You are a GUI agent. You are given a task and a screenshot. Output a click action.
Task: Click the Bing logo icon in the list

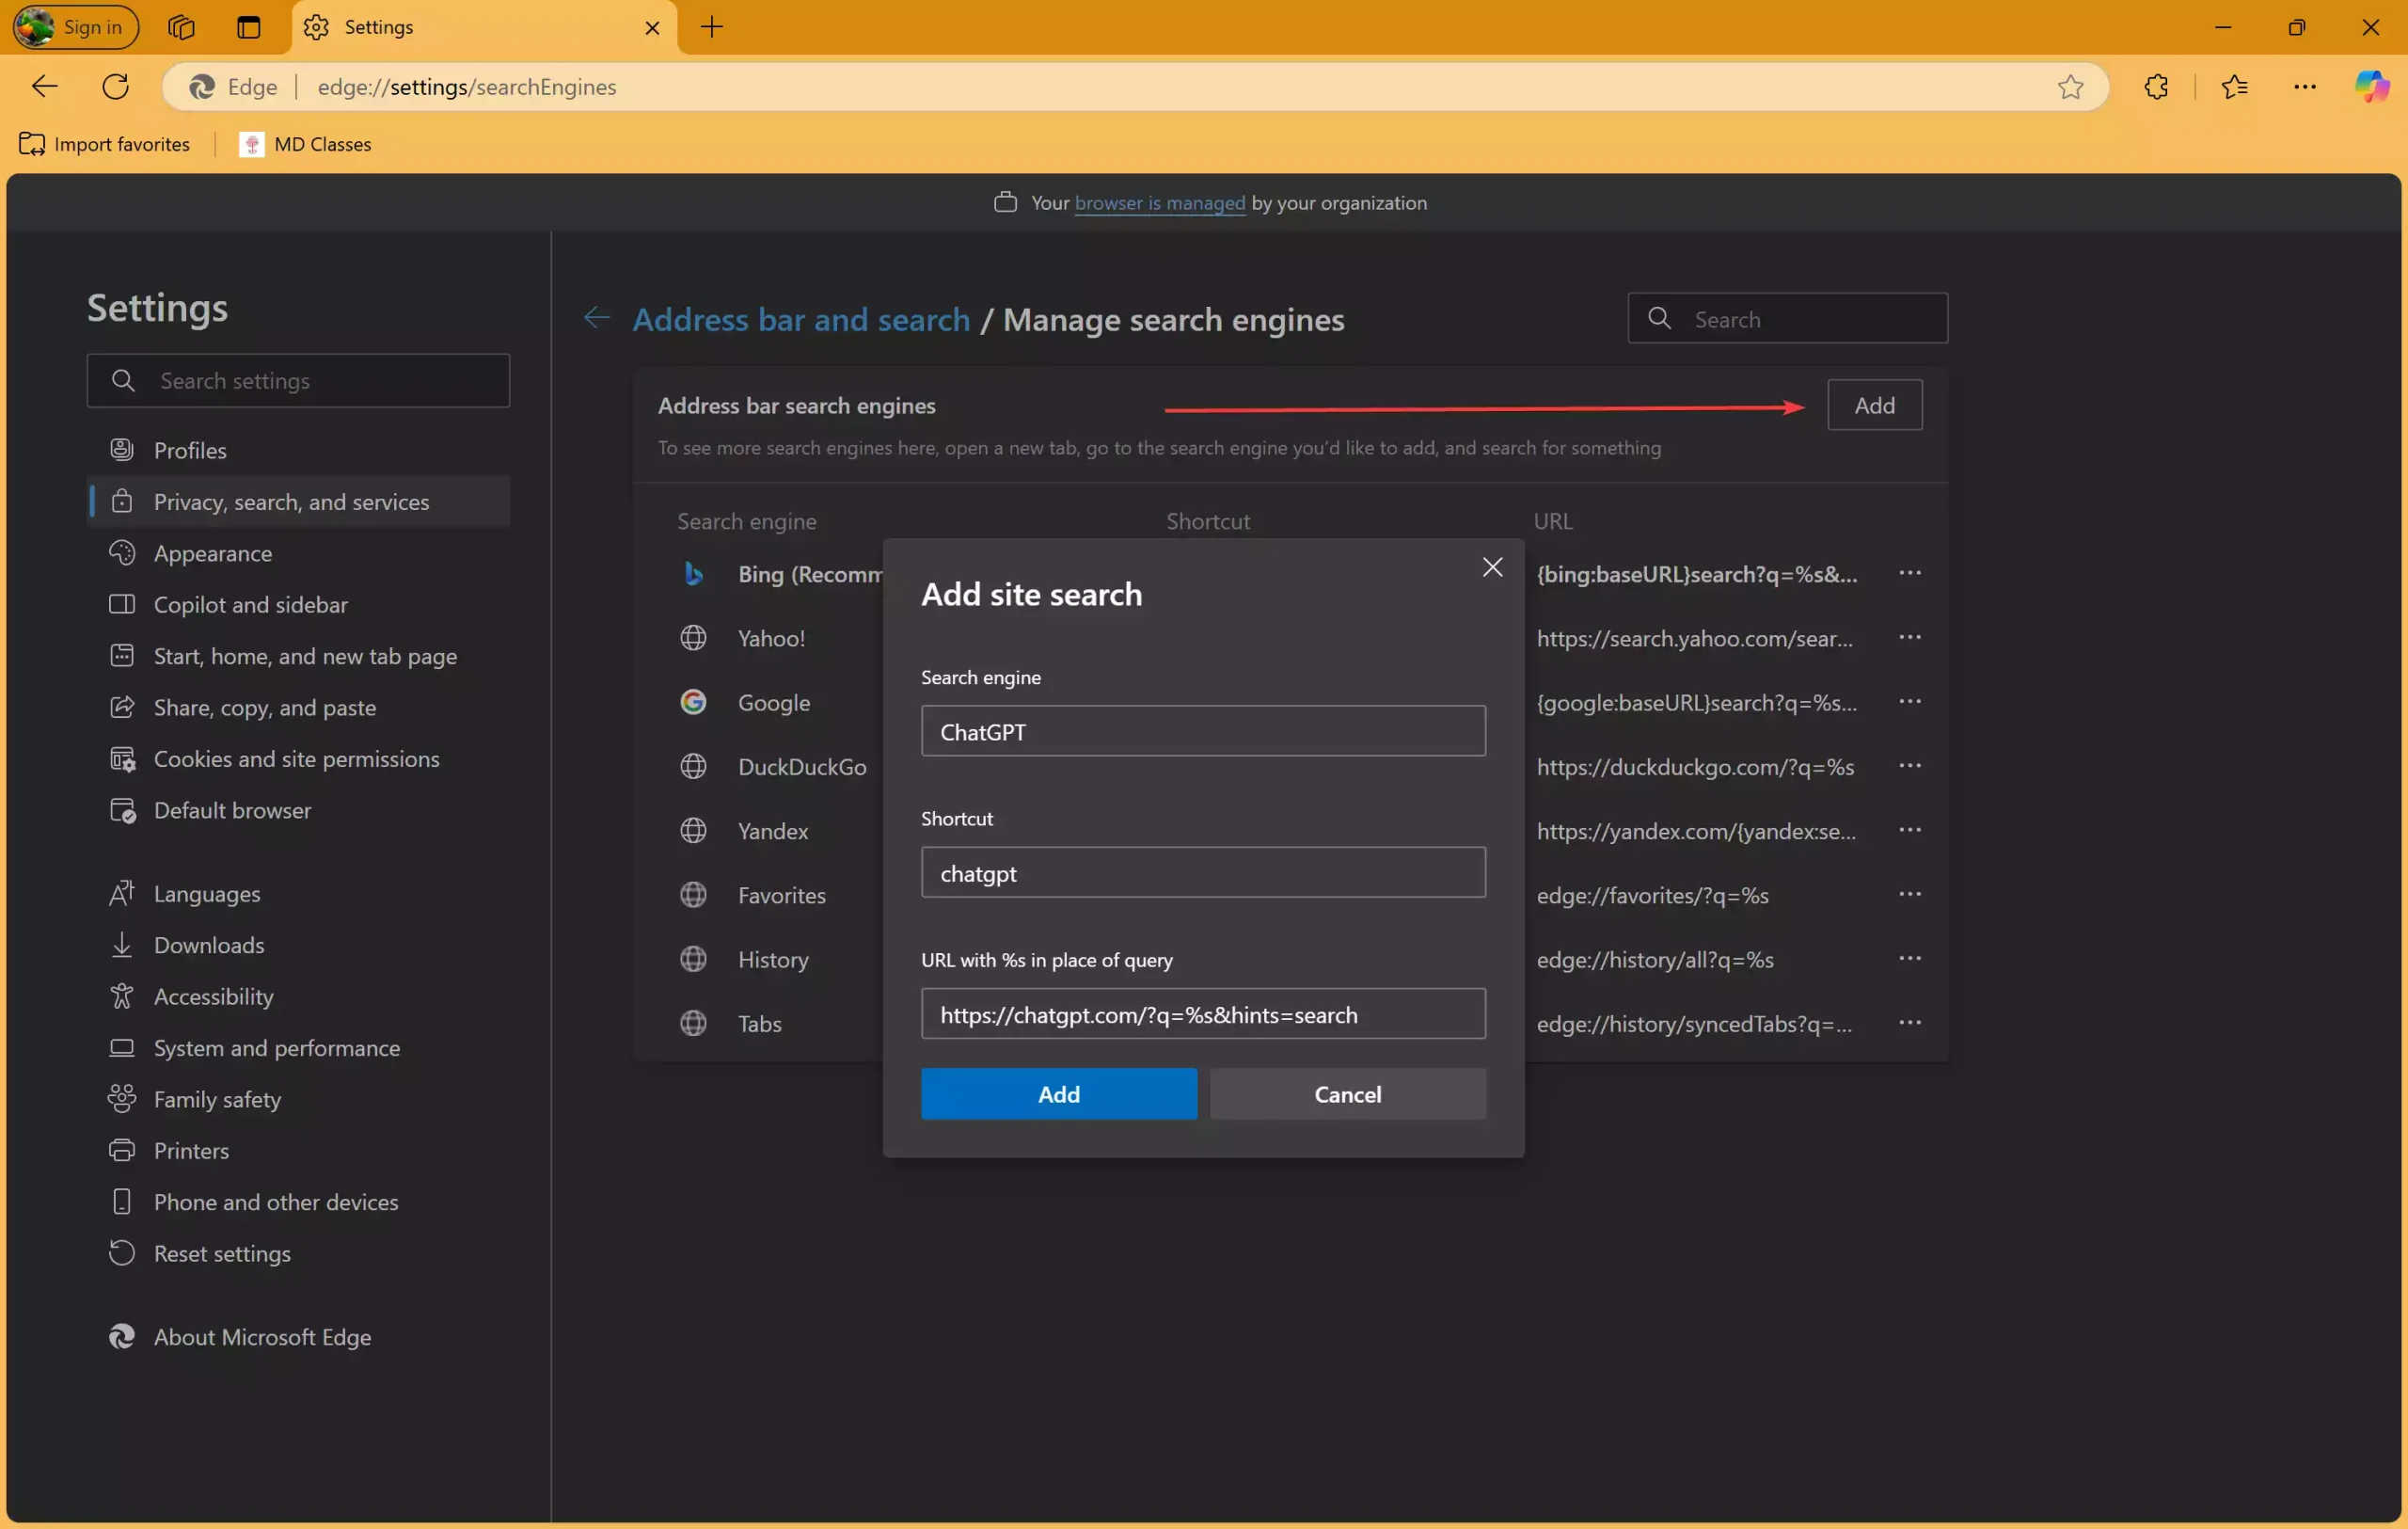click(693, 574)
